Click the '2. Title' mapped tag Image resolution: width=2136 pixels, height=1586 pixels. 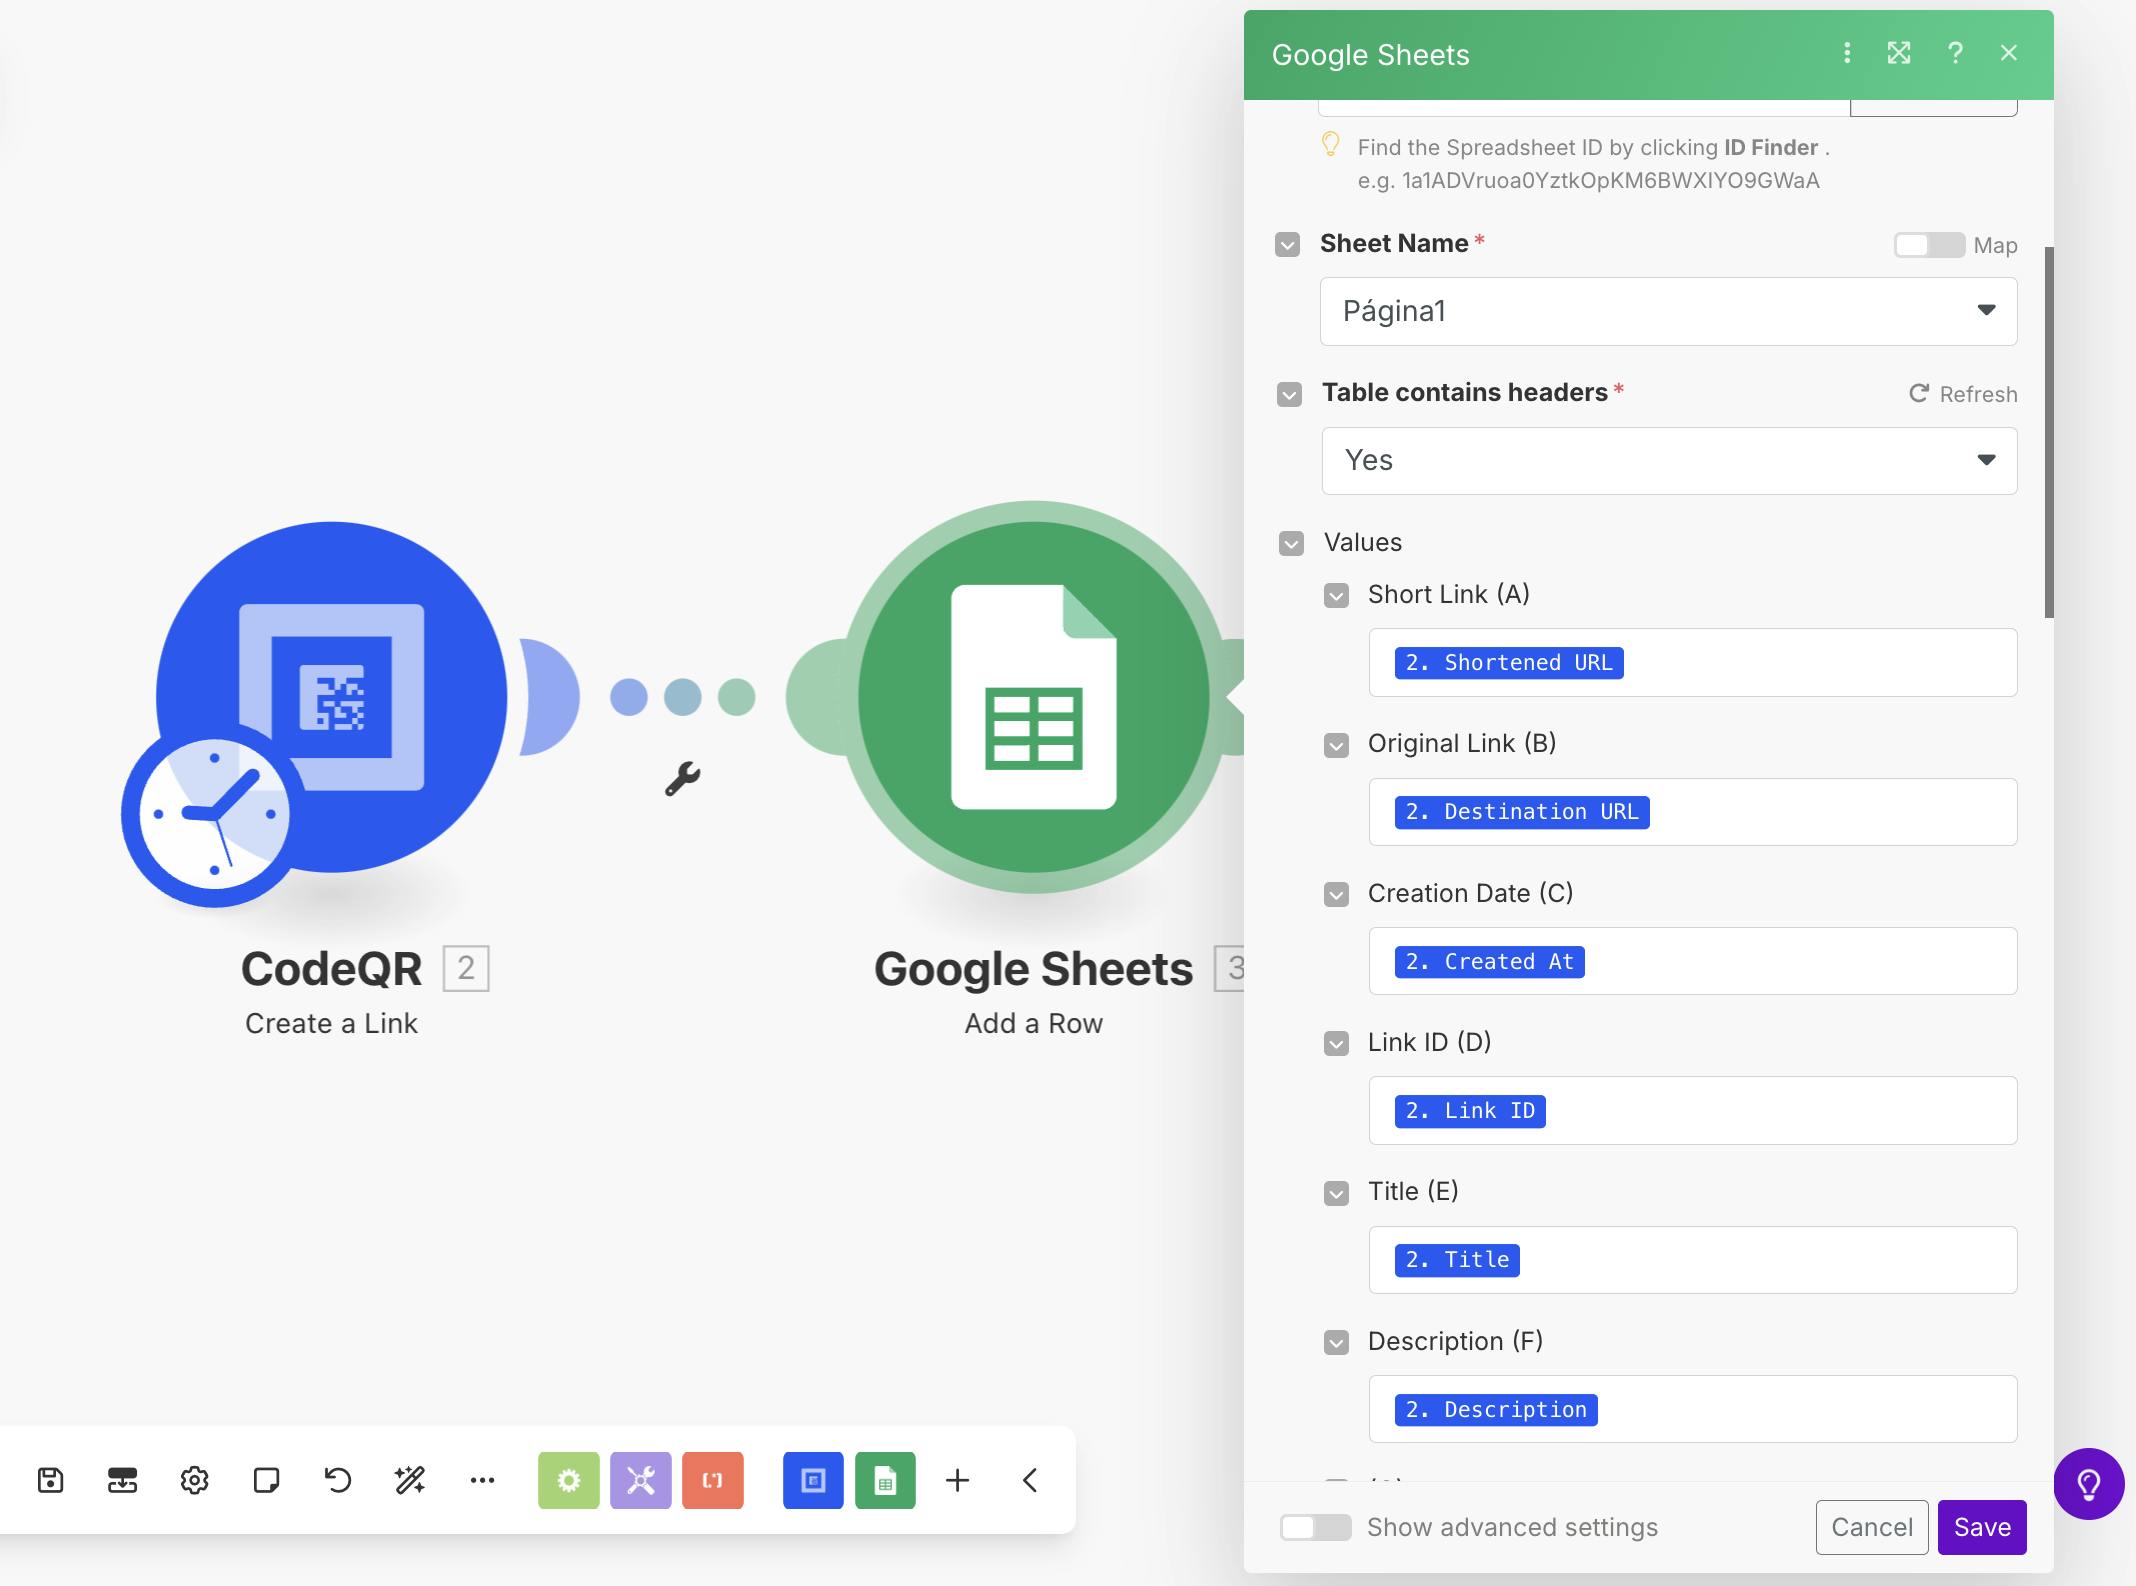(1457, 1259)
